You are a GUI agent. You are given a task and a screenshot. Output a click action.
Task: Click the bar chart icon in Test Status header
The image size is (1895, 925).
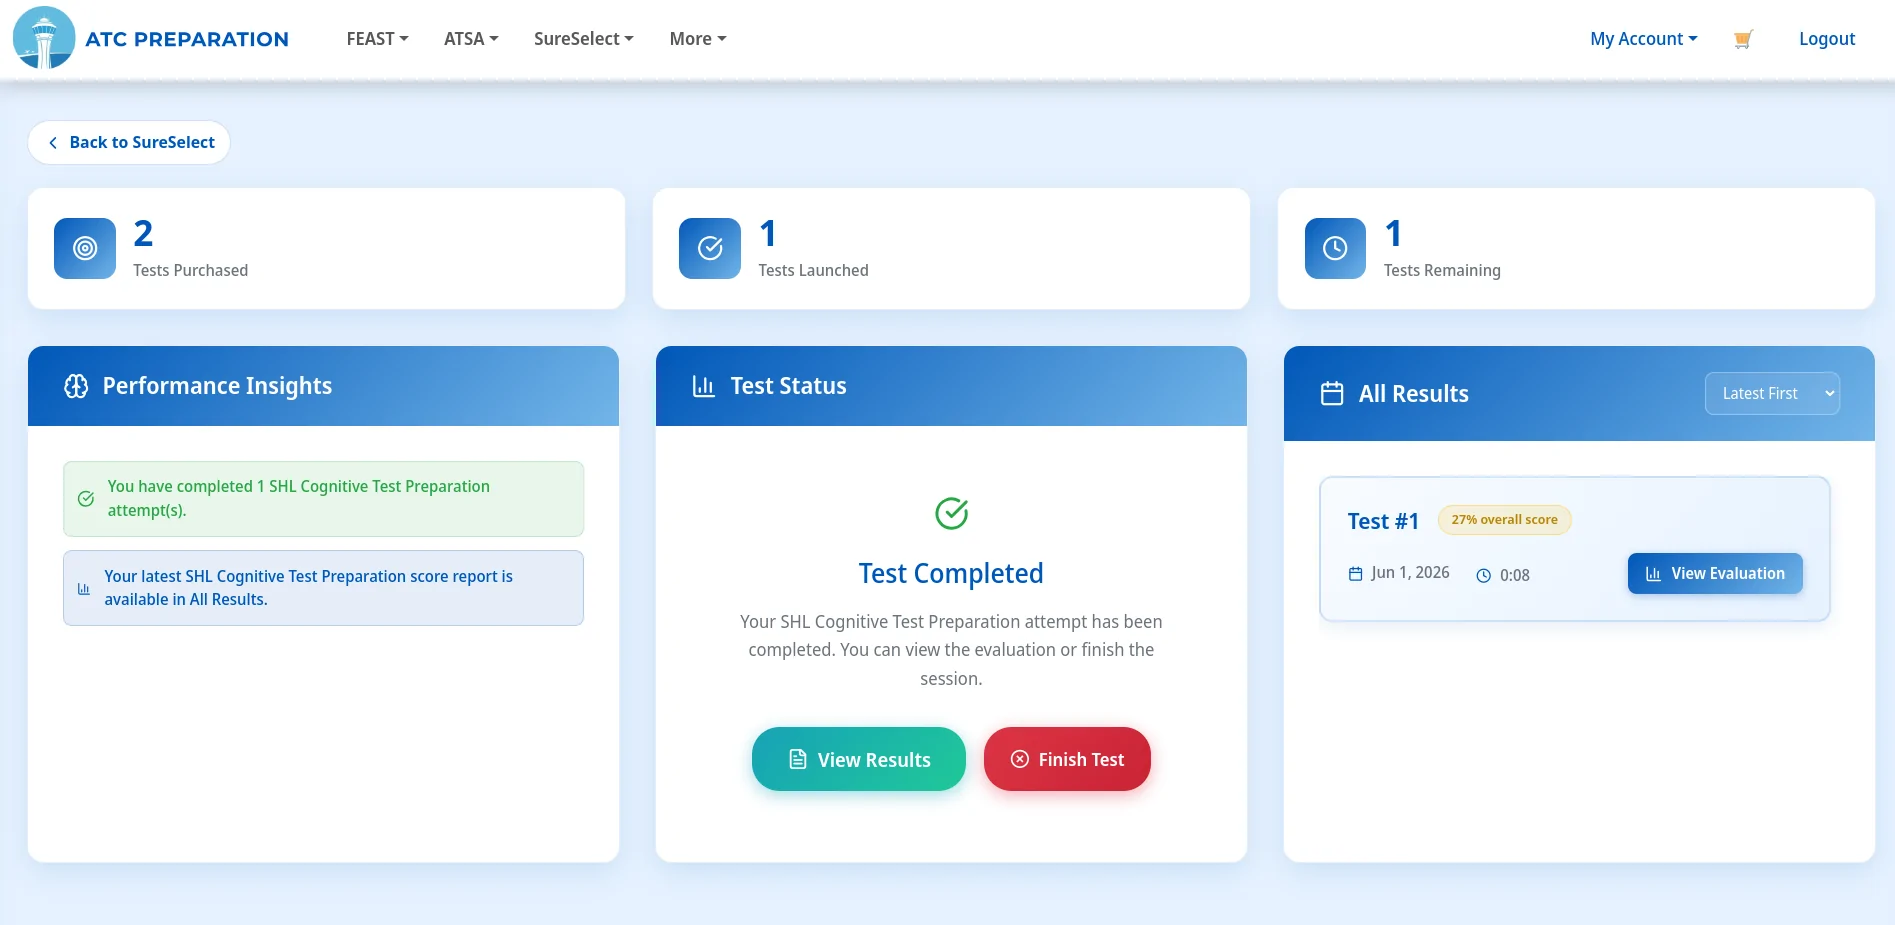click(x=704, y=386)
